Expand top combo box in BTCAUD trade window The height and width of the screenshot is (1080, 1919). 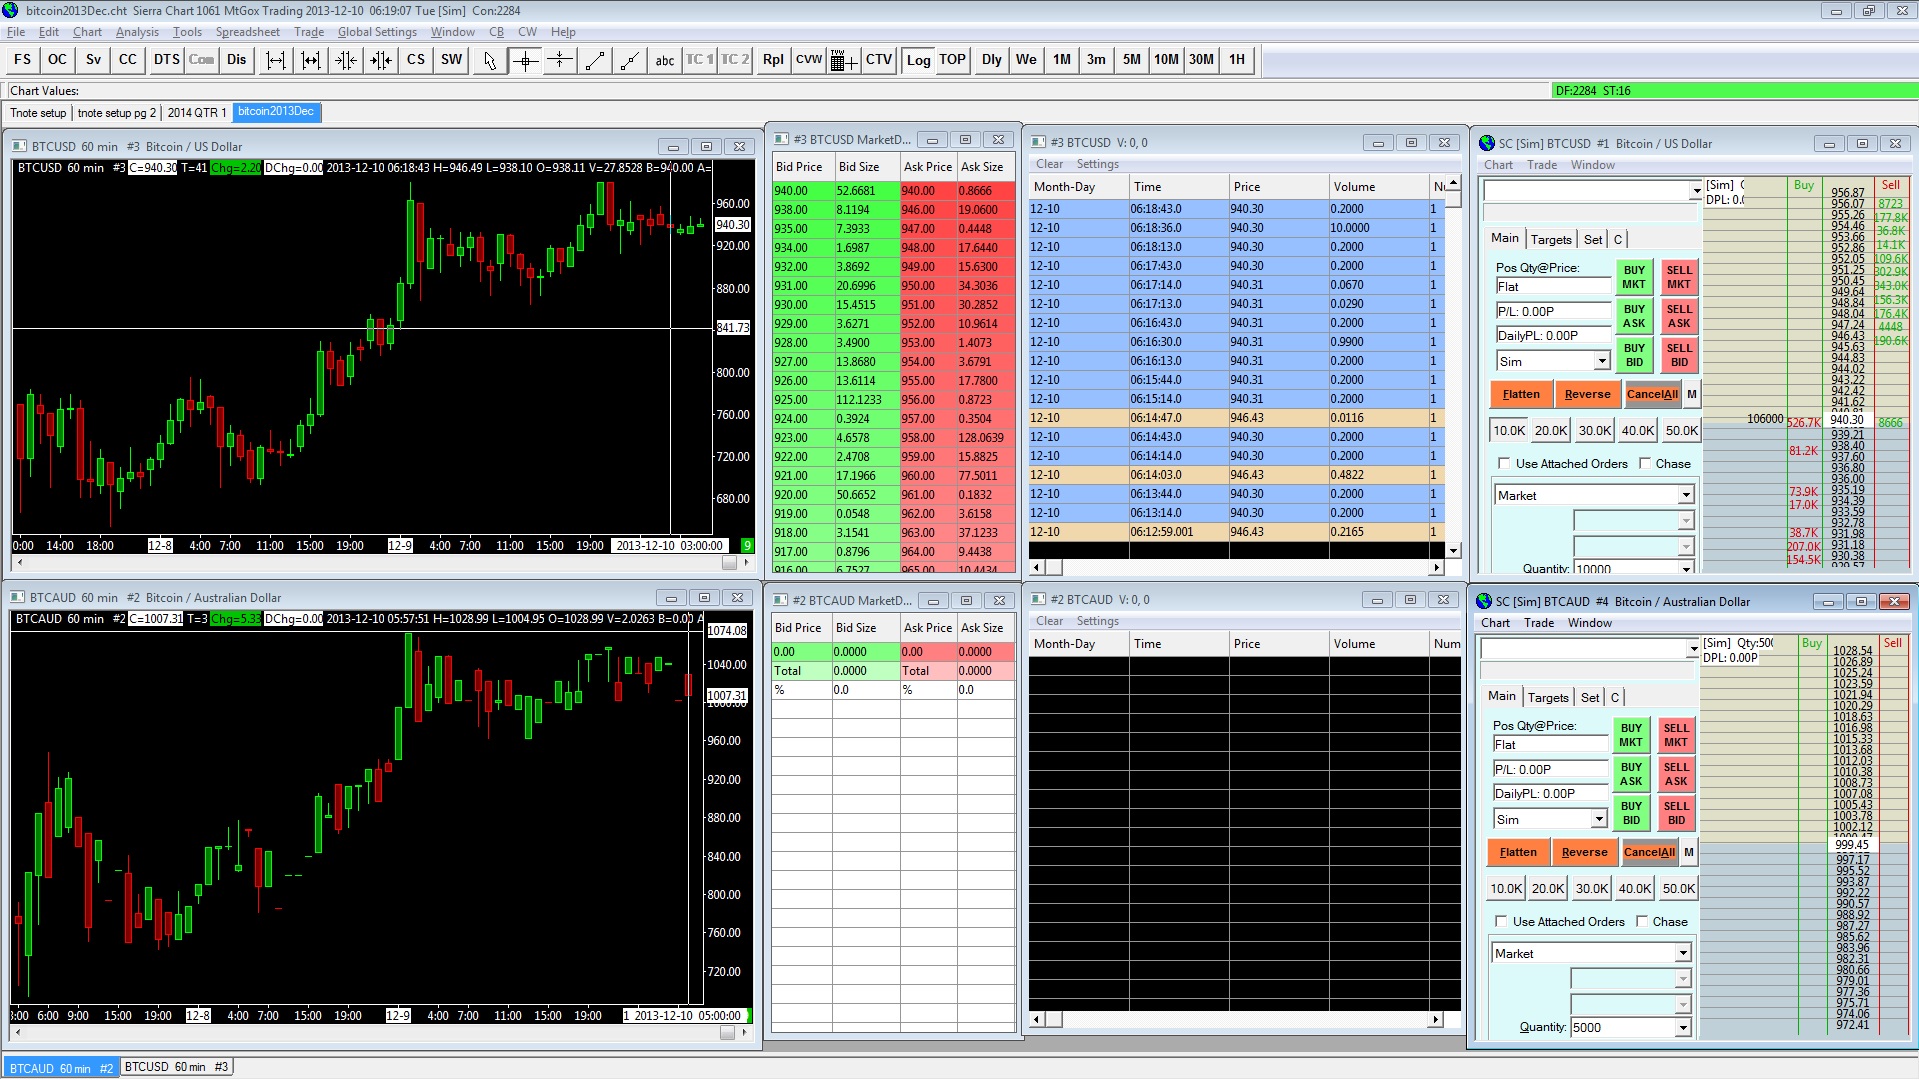point(1693,649)
